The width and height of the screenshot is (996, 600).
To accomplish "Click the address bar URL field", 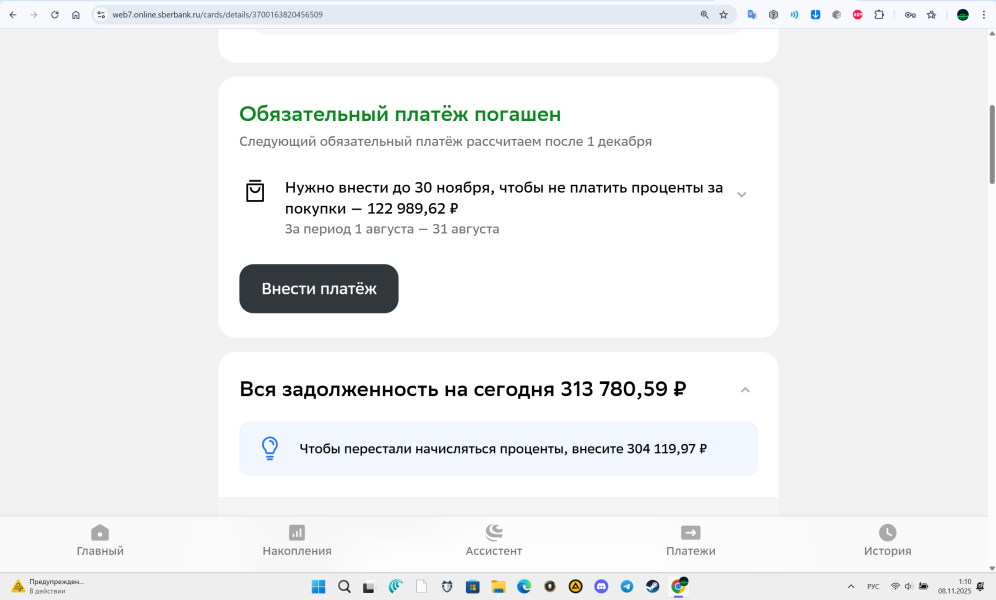I will point(400,15).
